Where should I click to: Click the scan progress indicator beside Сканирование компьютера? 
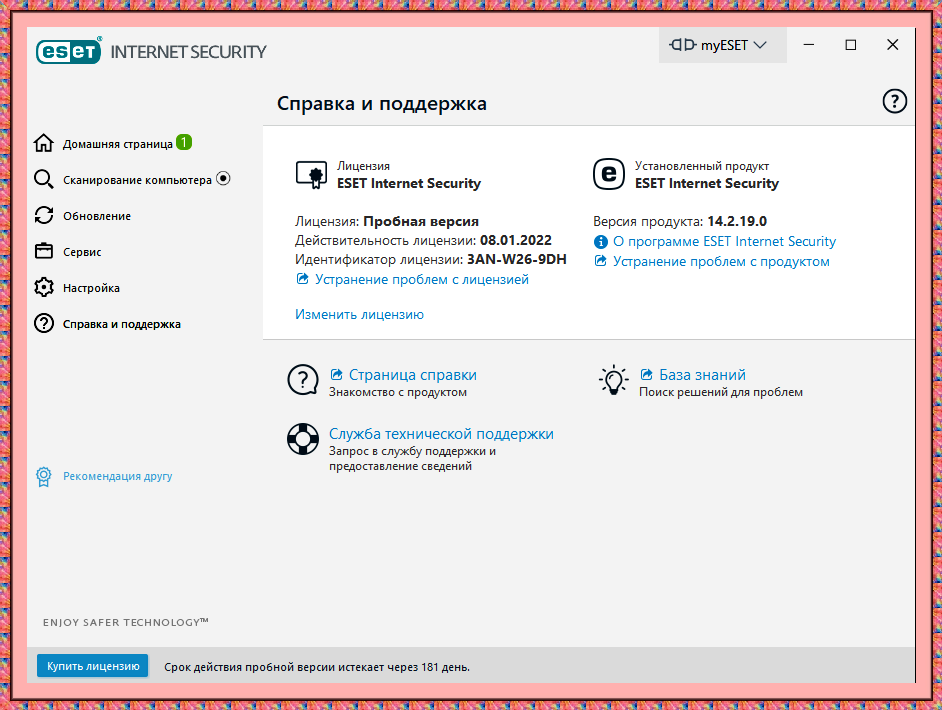coord(223,178)
